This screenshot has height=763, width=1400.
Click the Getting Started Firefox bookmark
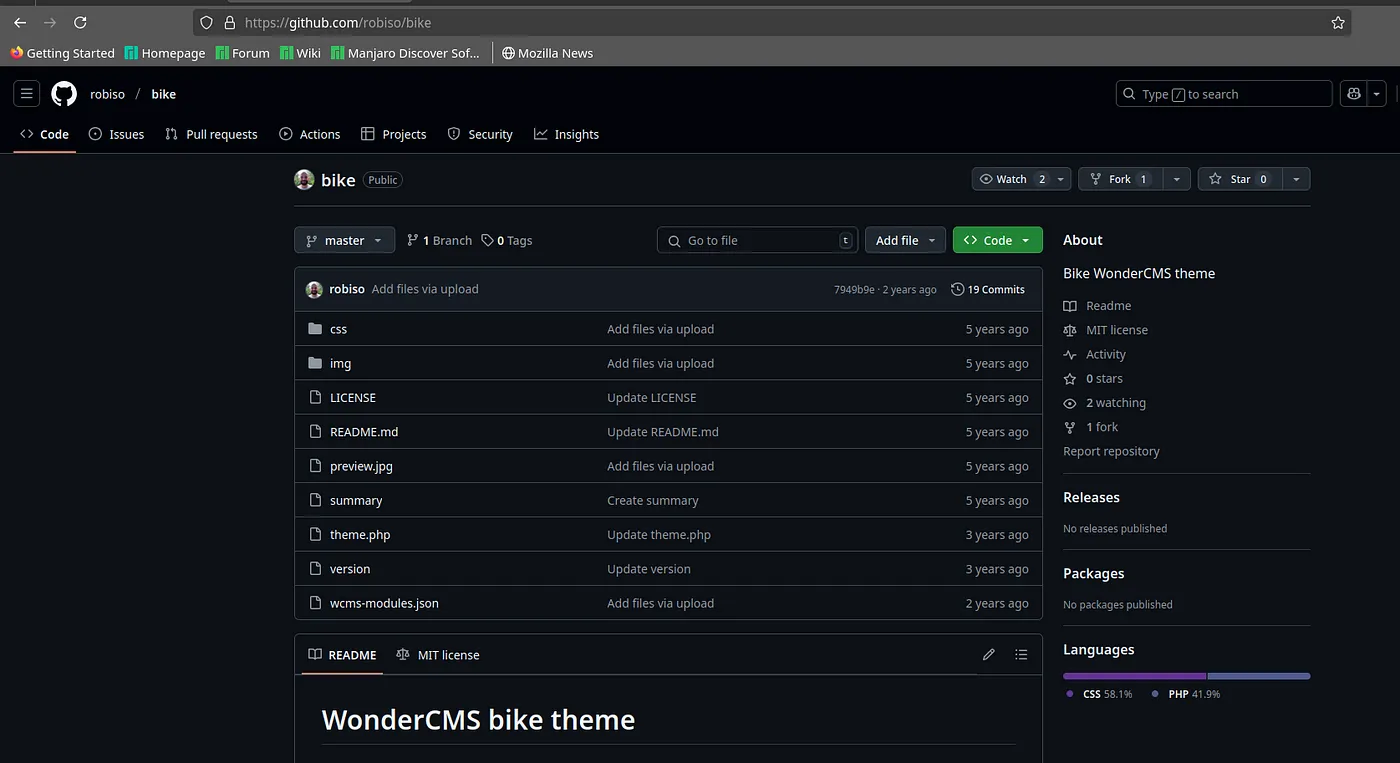pyautogui.click(x=62, y=53)
